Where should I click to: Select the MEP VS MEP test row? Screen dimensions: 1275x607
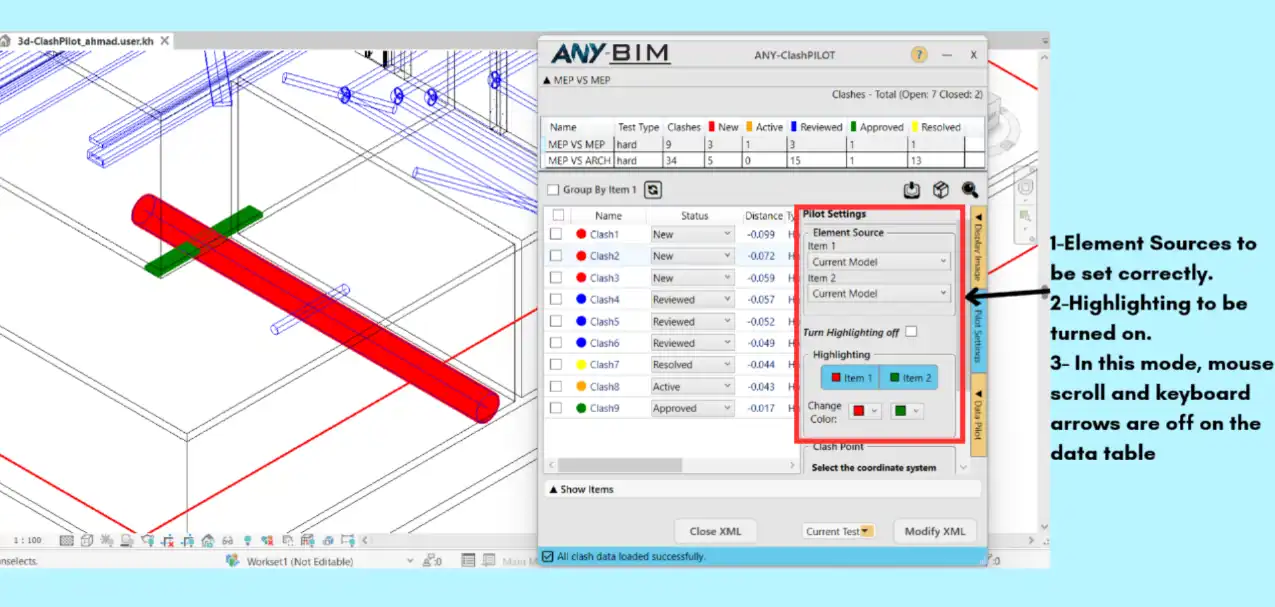(x=764, y=144)
